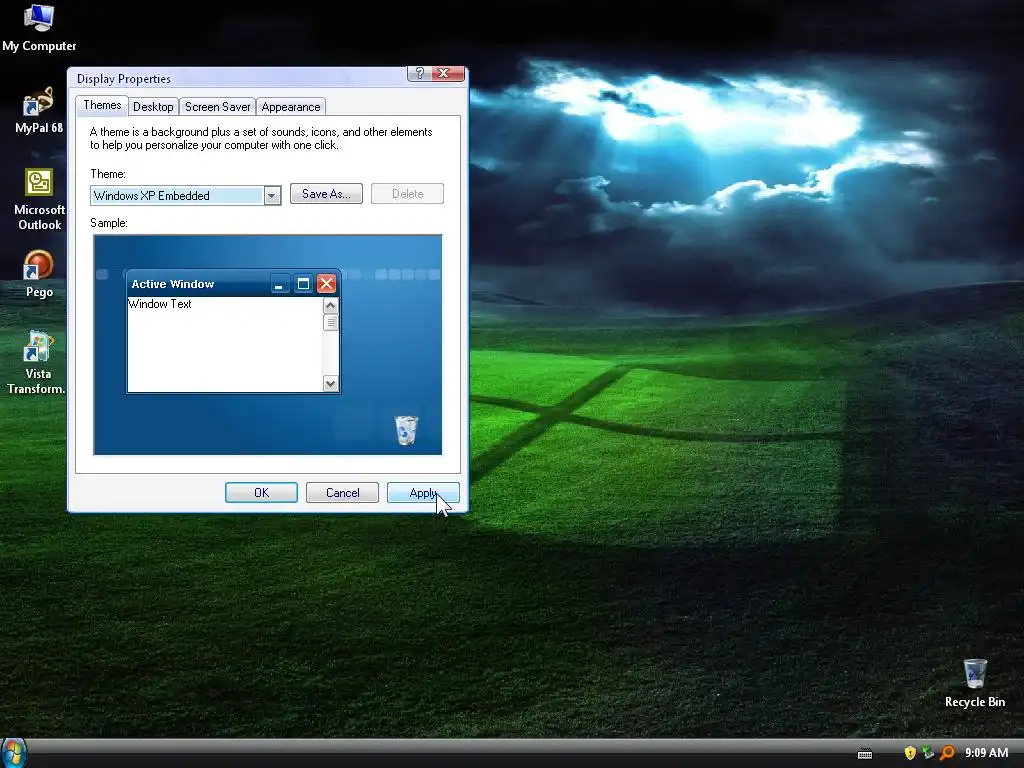Click the yellow security shield tray icon
The image size is (1024, 768).
[910, 753]
